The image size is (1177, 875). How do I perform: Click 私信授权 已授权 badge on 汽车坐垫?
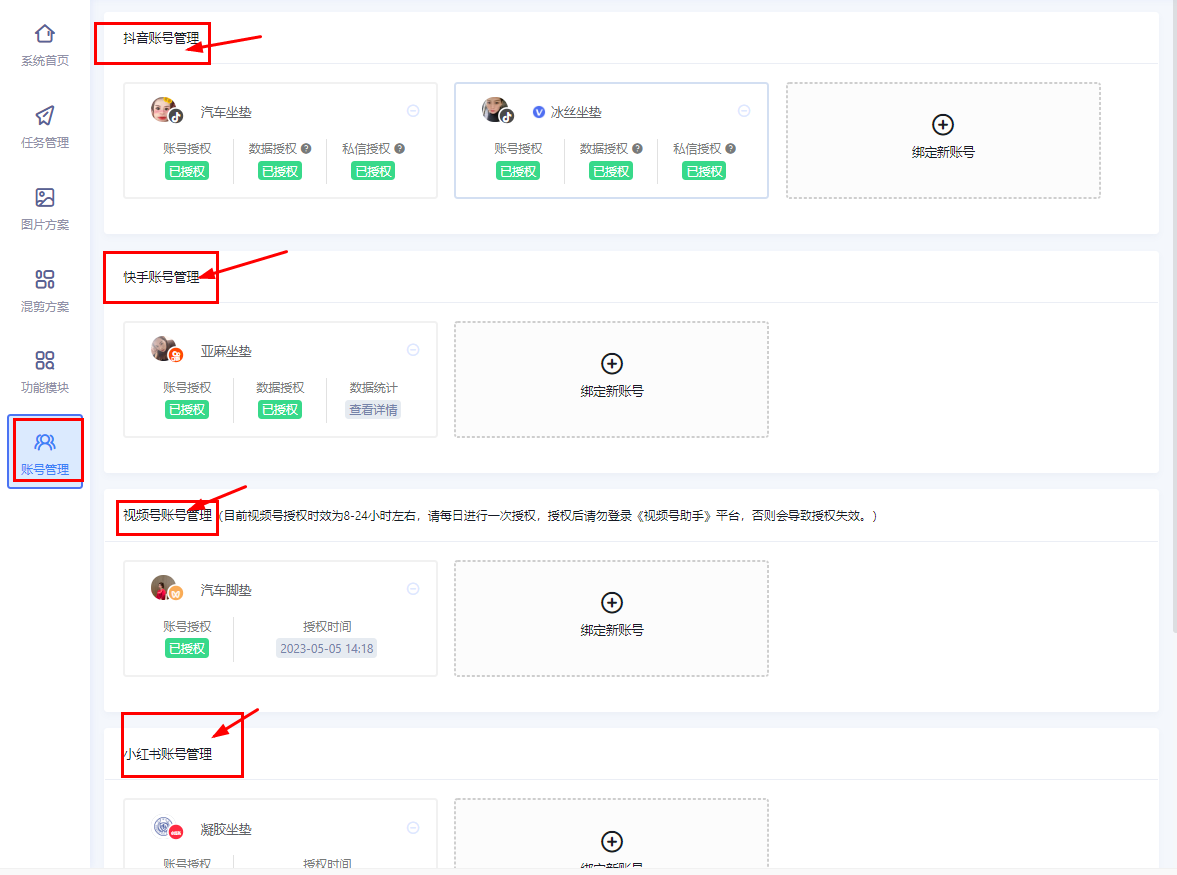[x=373, y=171]
